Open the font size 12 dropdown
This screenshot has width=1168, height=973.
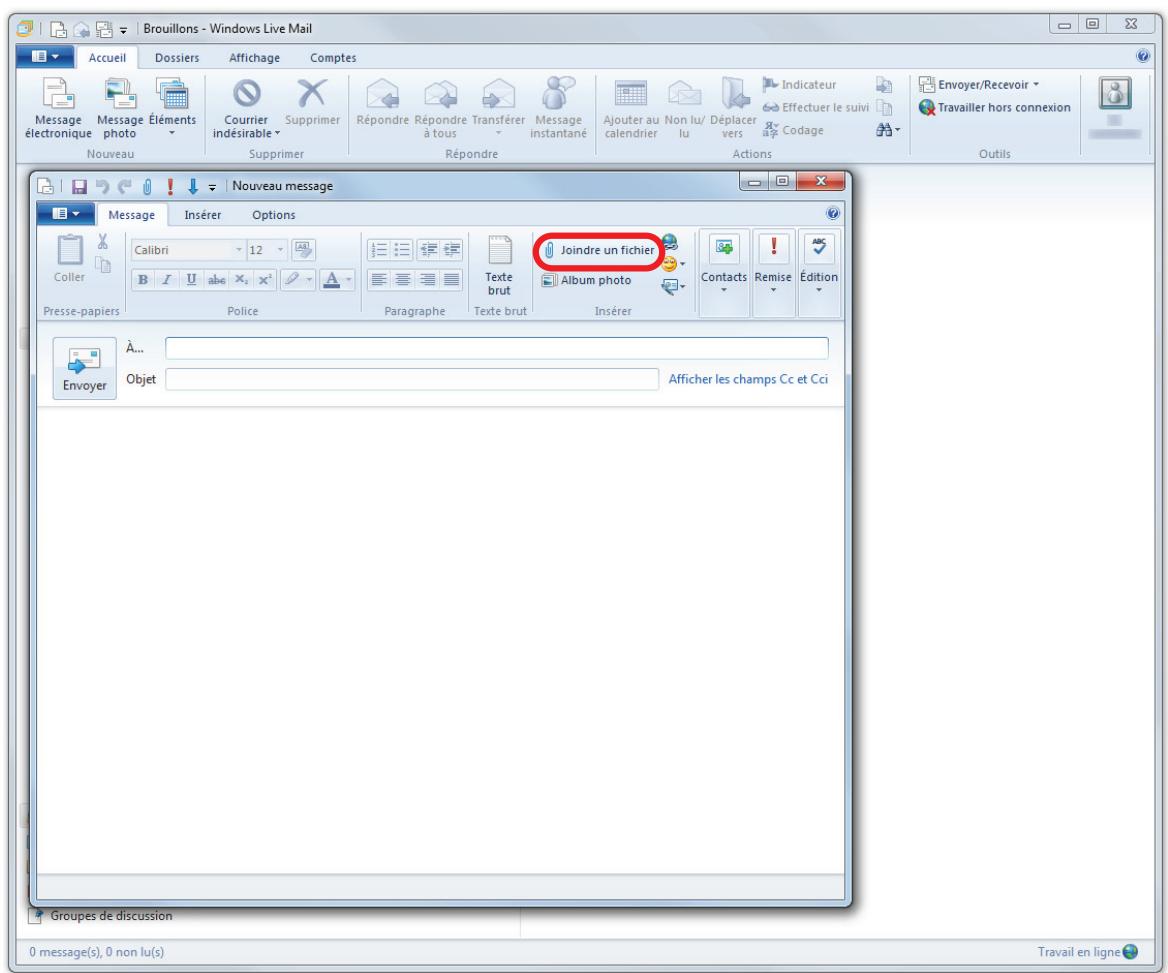[x=280, y=250]
